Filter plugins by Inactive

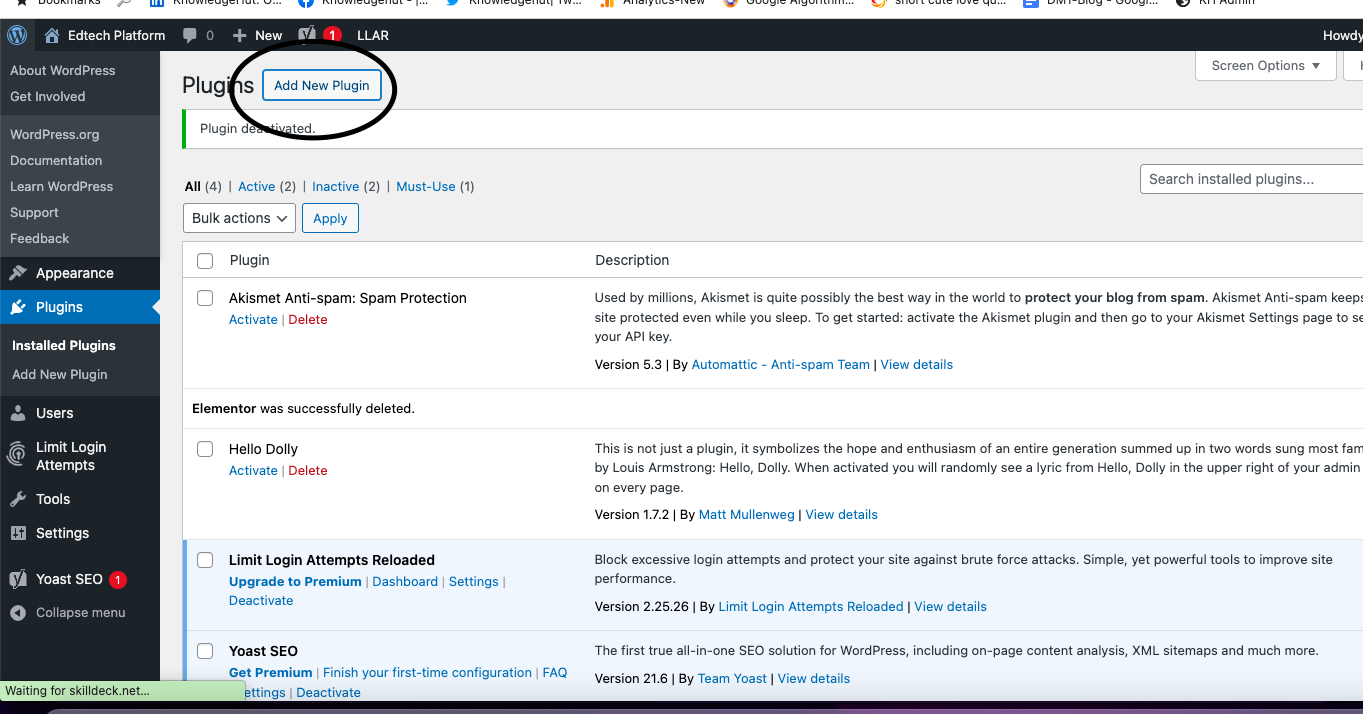[x=336, y=186]
